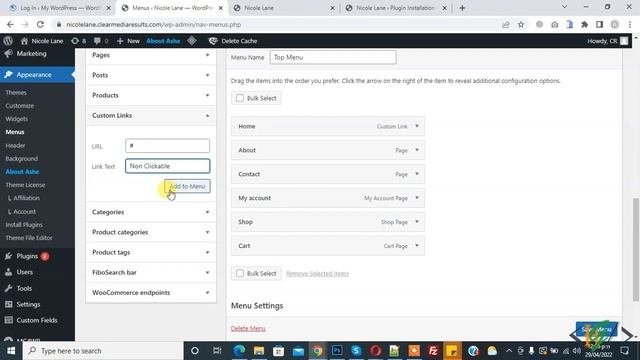Reload the page with refresh icon
The height and width of the screenshot is (360, 640).
[40, 24]
